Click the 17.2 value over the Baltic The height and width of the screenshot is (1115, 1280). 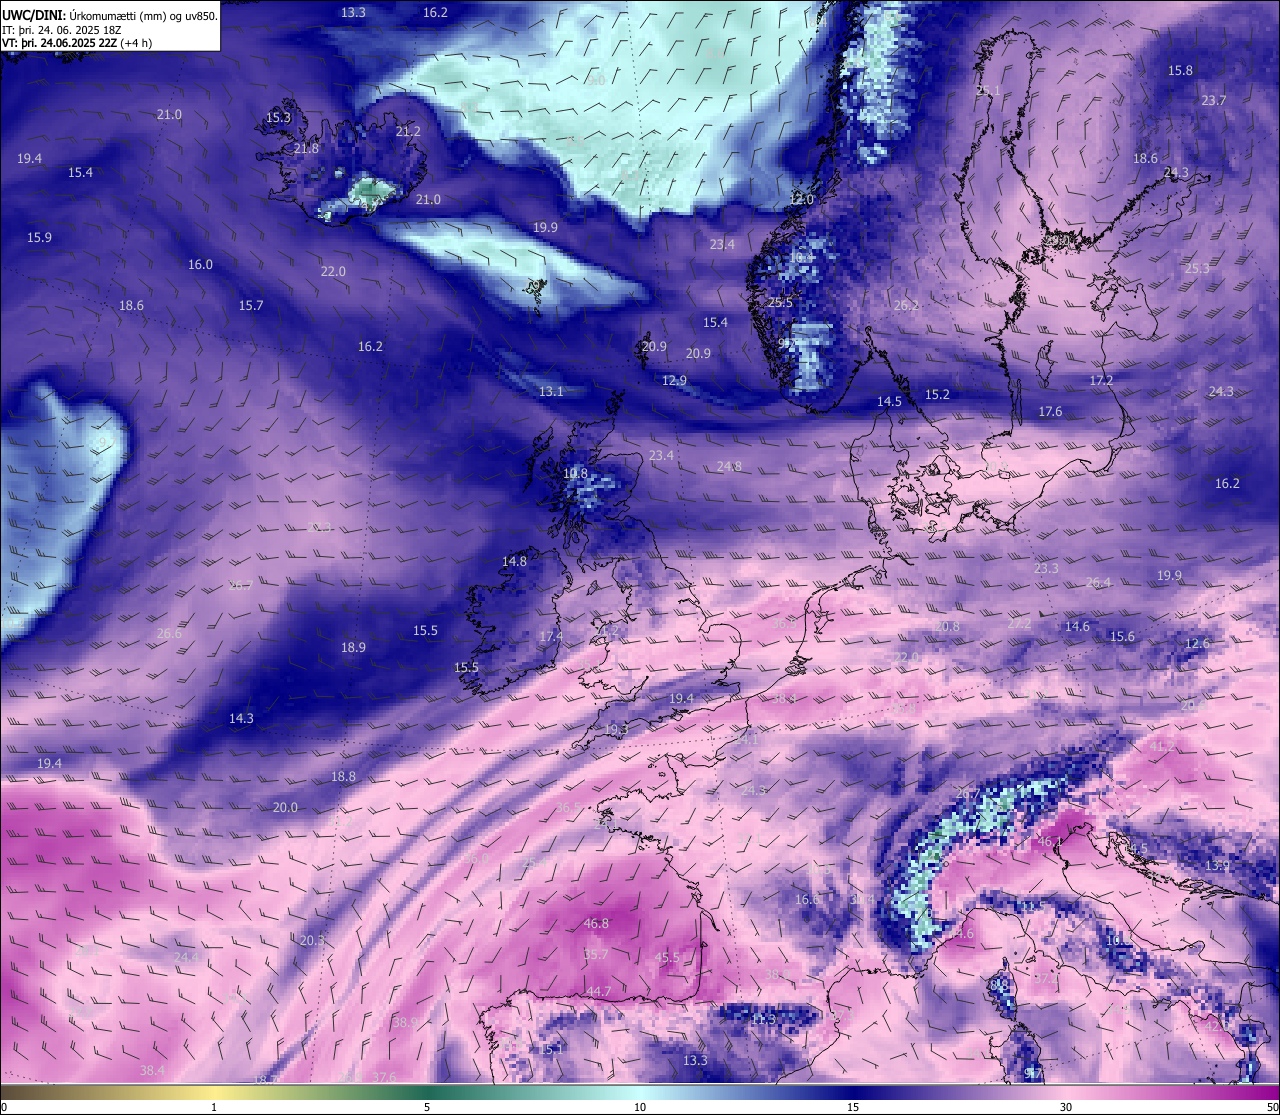point(1101,381)
